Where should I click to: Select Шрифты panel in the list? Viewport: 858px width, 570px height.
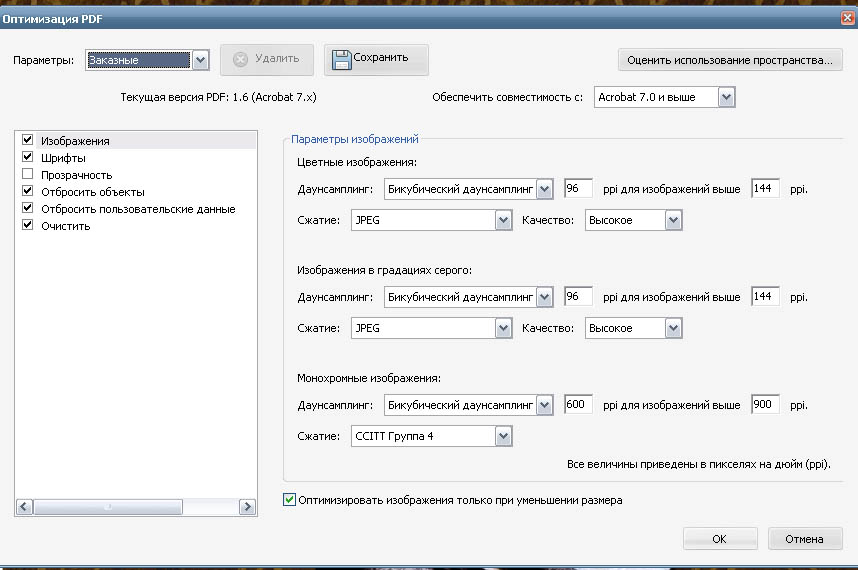[63, 158]
